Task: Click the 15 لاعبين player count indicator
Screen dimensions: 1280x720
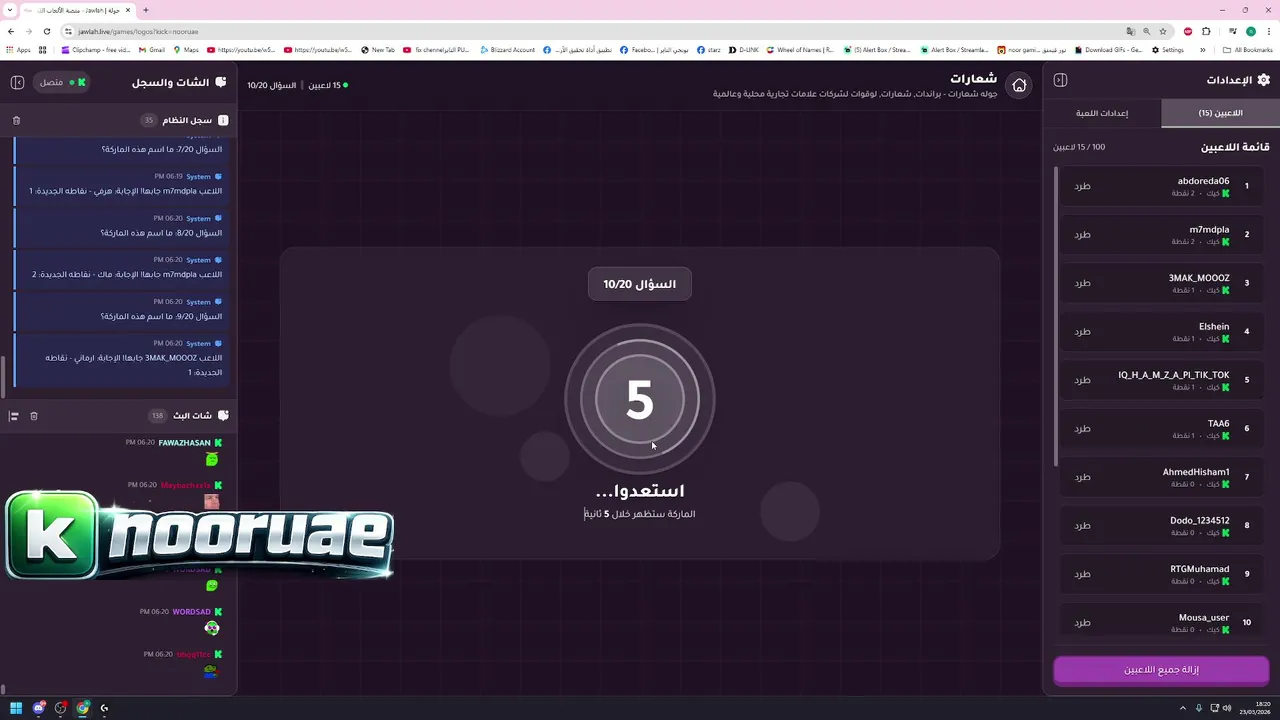Action: click(x=327, y=85)
